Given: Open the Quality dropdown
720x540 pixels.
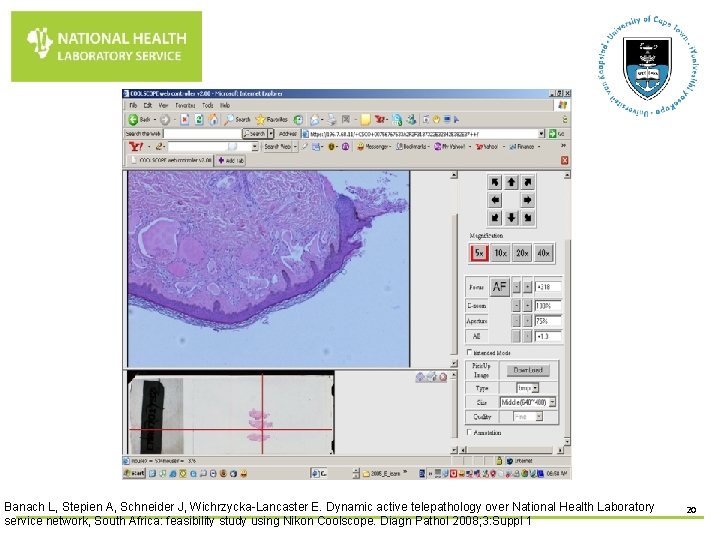Looking at the screenshot, I should [x=528, y=417].
